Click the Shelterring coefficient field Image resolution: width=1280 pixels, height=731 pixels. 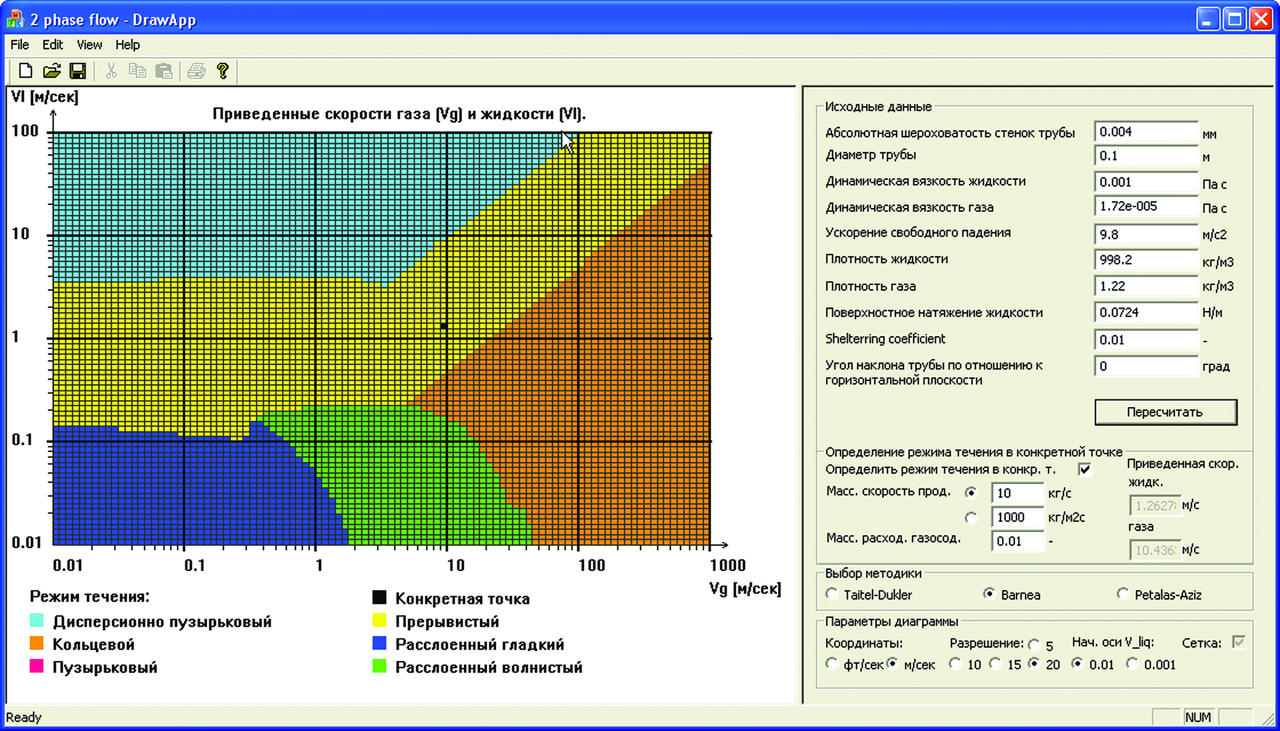point(1146,340)
